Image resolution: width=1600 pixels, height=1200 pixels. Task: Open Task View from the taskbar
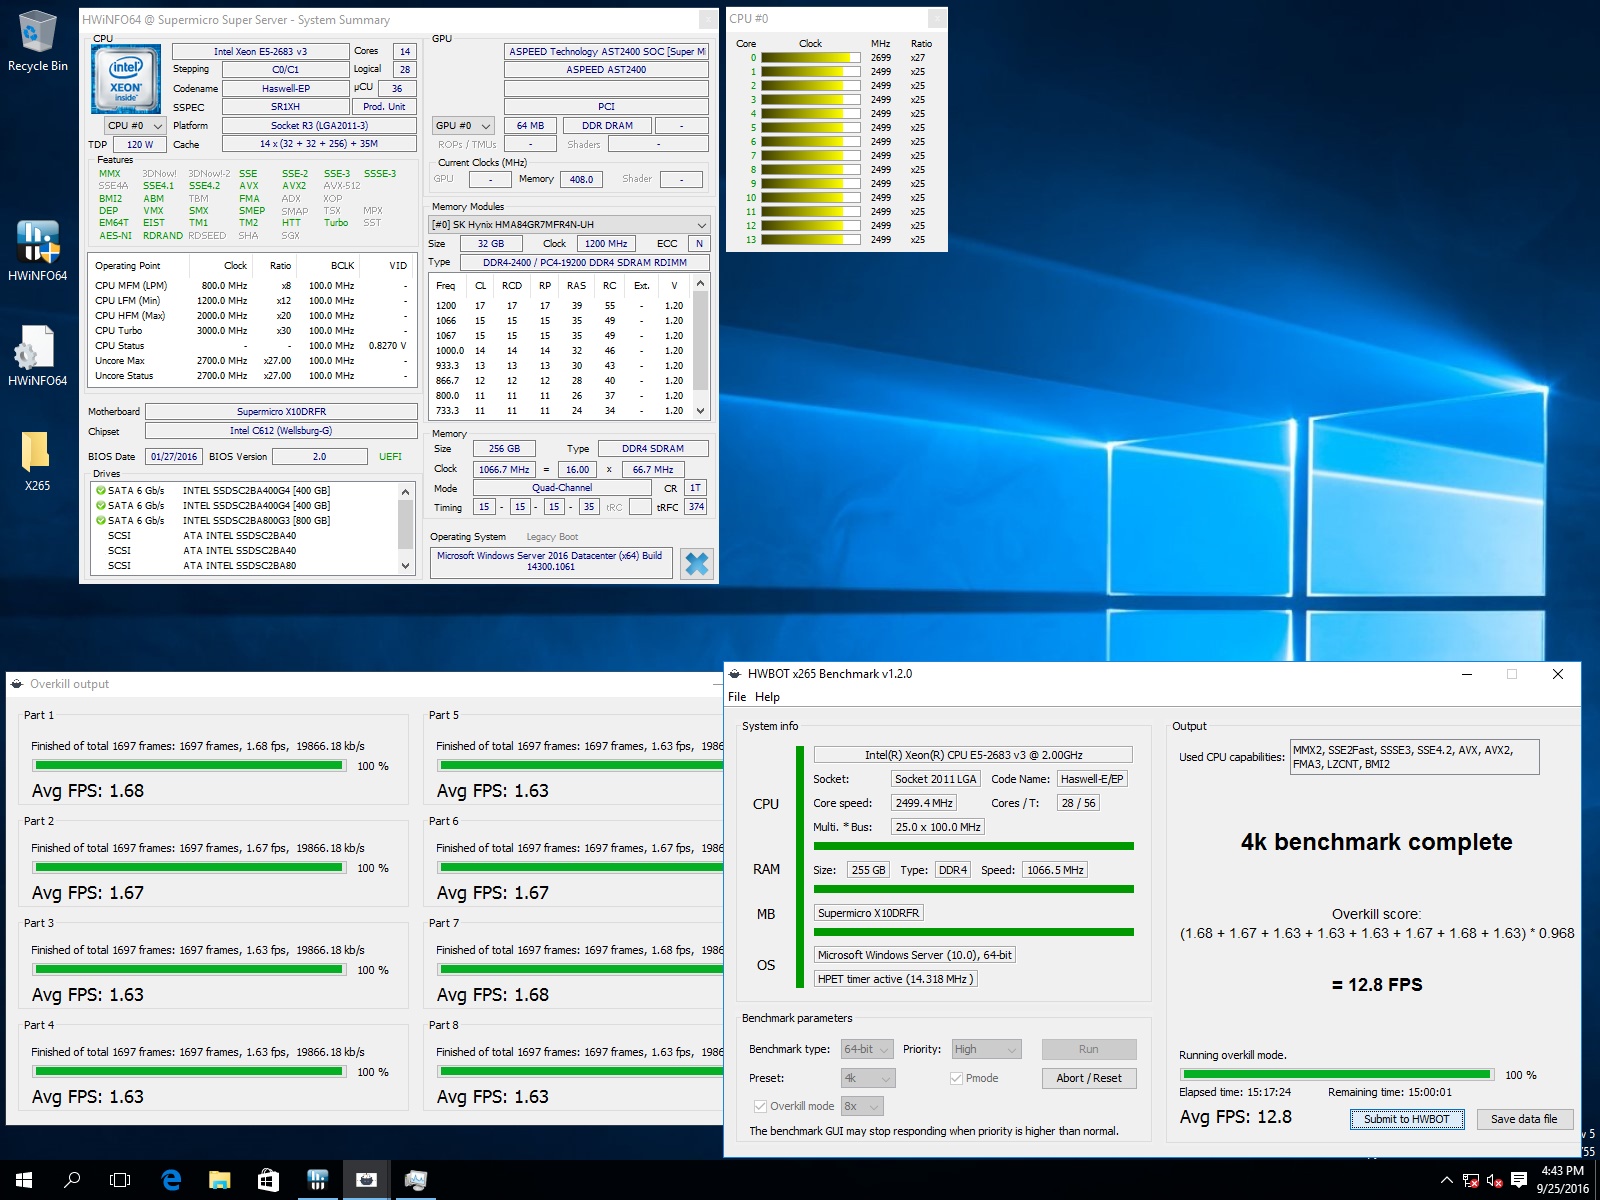point(120,1180)
